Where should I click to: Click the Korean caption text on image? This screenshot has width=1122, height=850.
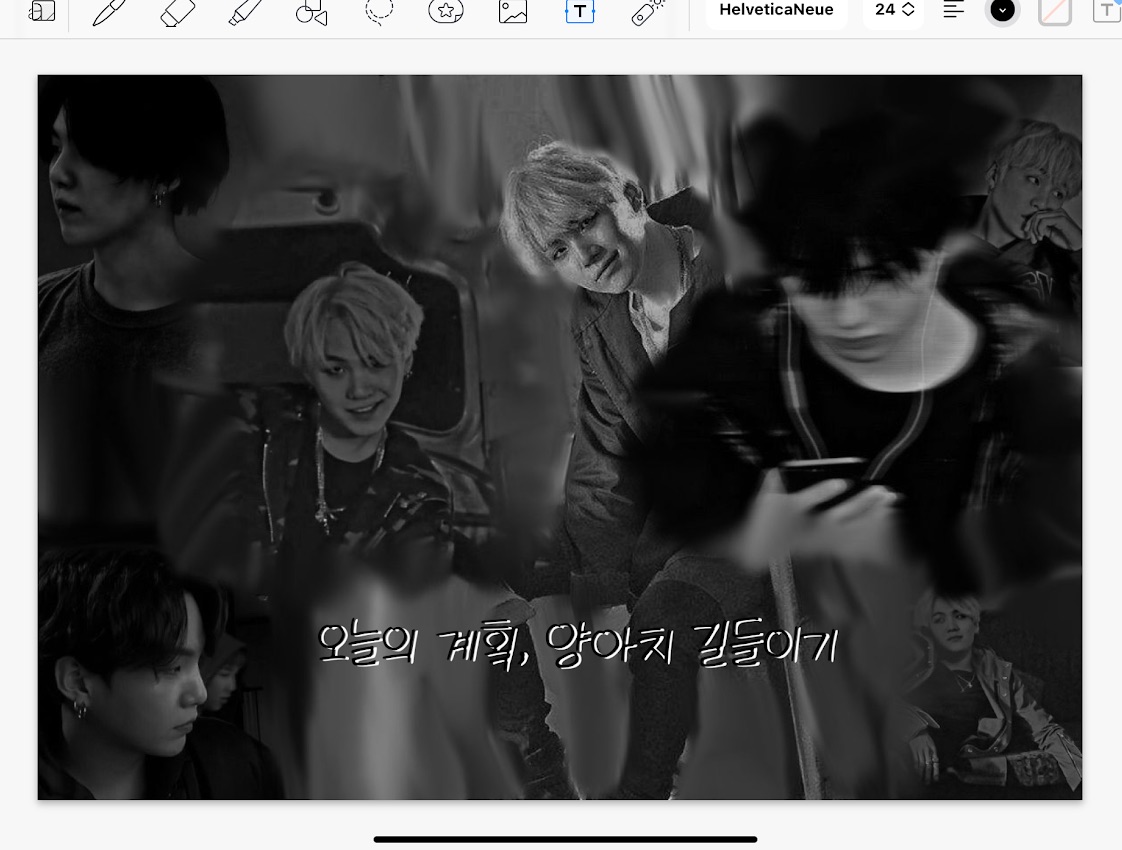point(576,645)
